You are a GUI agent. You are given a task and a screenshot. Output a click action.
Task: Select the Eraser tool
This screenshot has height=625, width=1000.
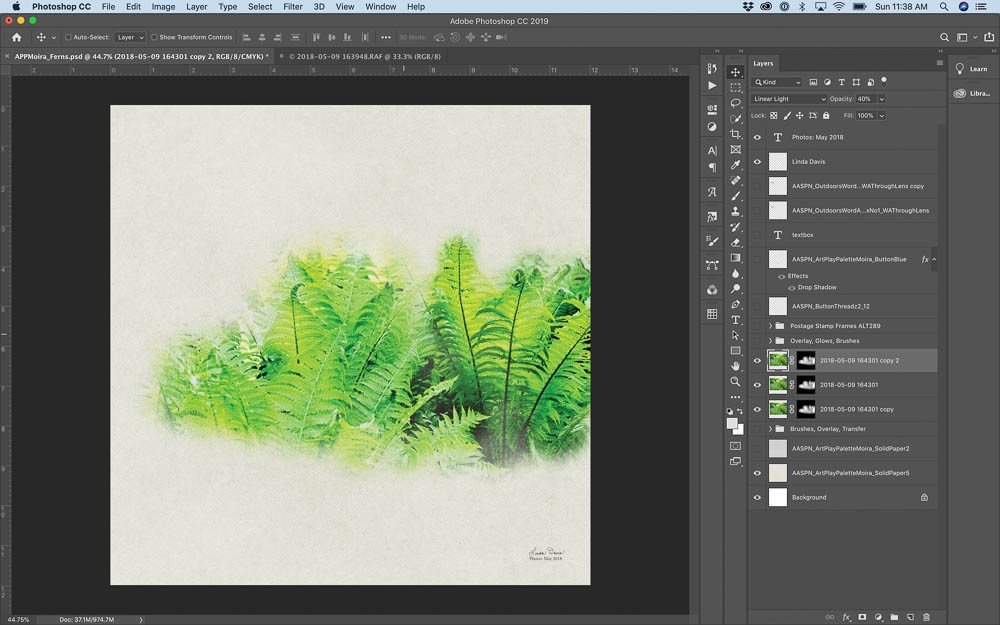point(735,242)
